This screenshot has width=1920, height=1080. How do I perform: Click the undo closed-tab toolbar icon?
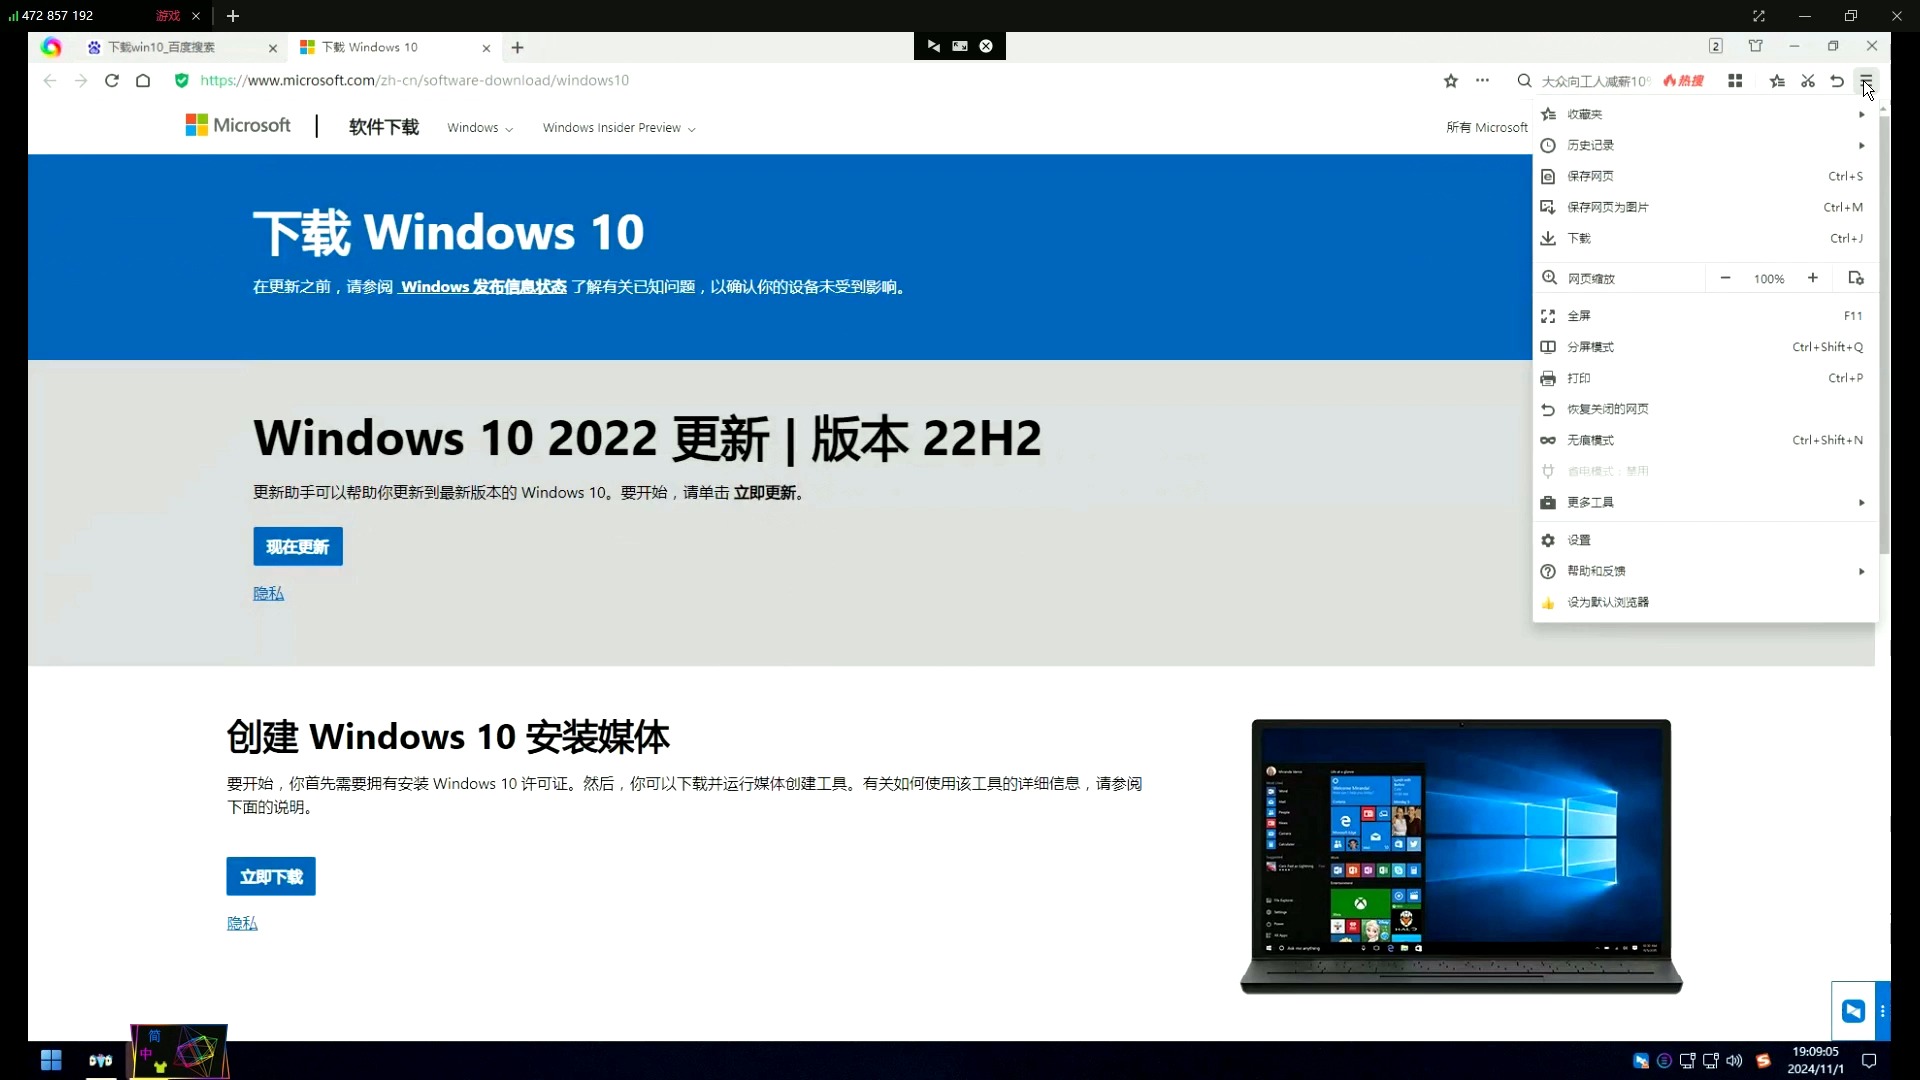1837,81
